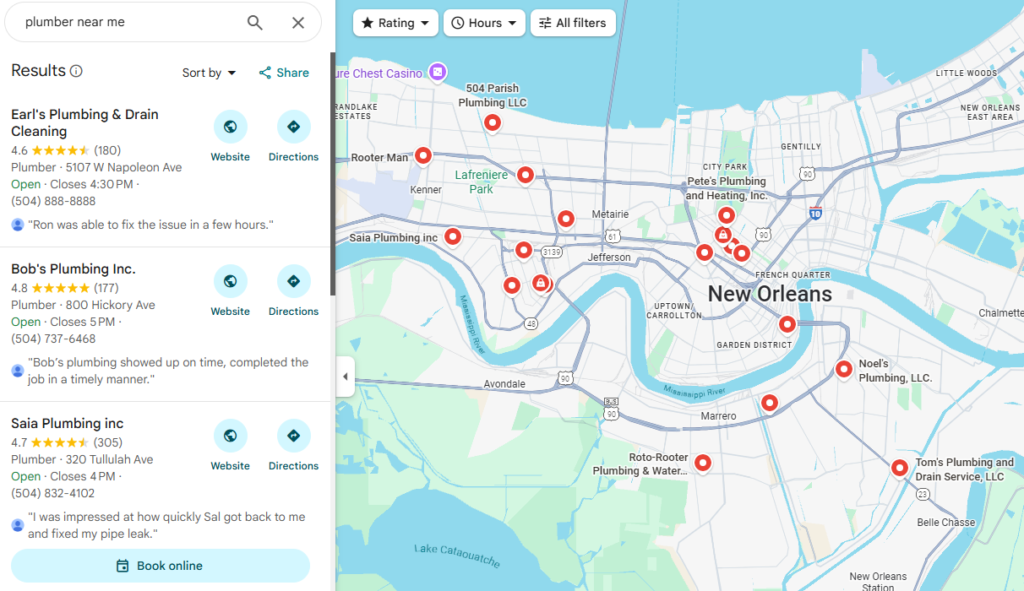Select the map pin near Marrero
The height and width of the screenshot is (591, 1024).
click(769, 404)
